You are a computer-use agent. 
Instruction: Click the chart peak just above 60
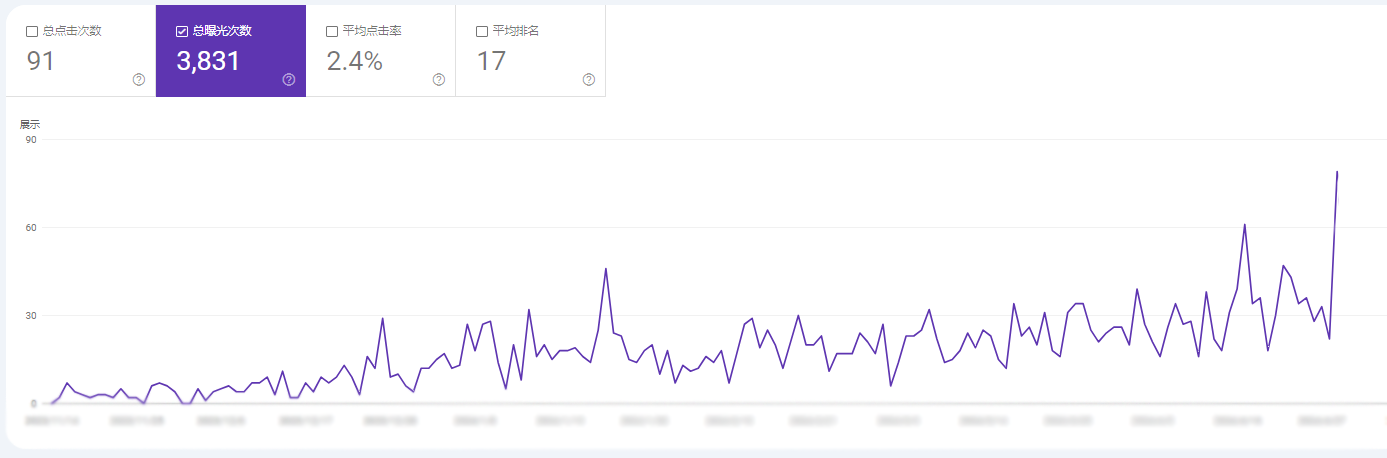pos(1244,225)
